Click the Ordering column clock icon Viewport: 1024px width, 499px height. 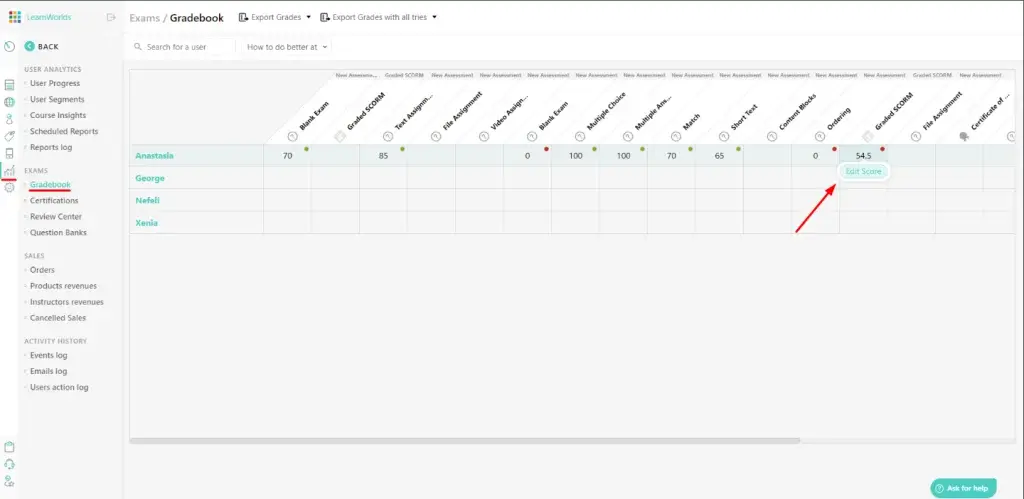click(x=820, y=137)
